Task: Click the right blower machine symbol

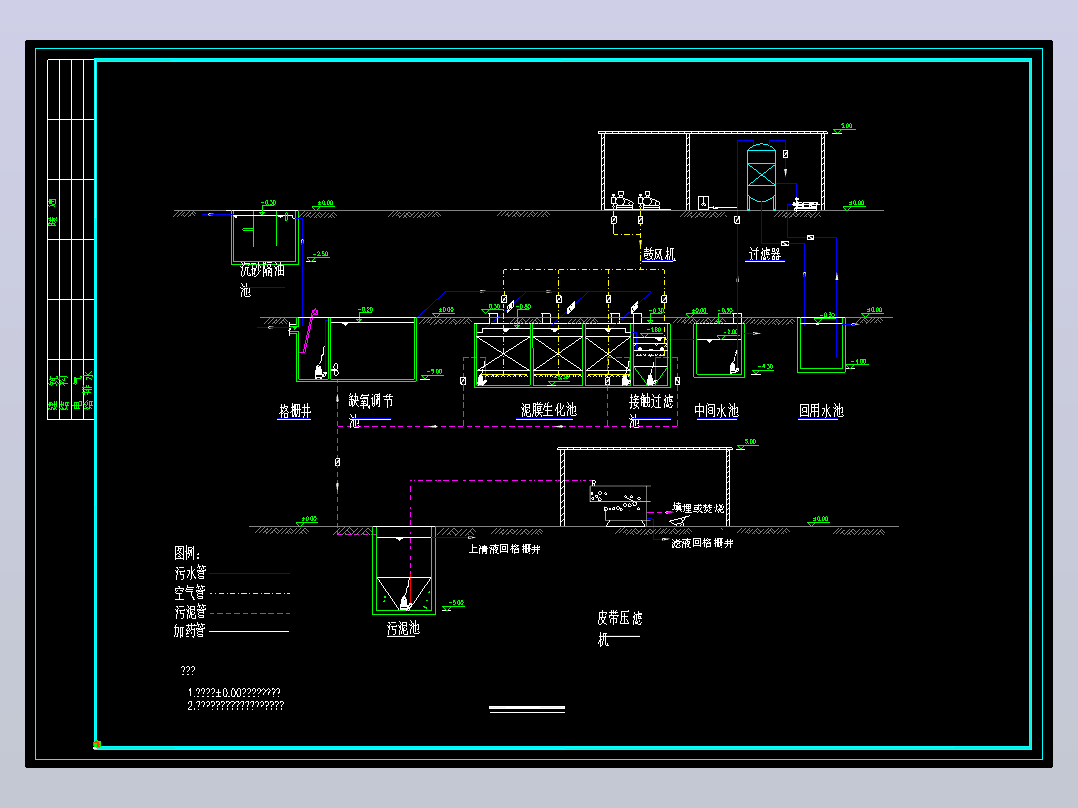Action: pyautogui.click(x=648, y=201)
